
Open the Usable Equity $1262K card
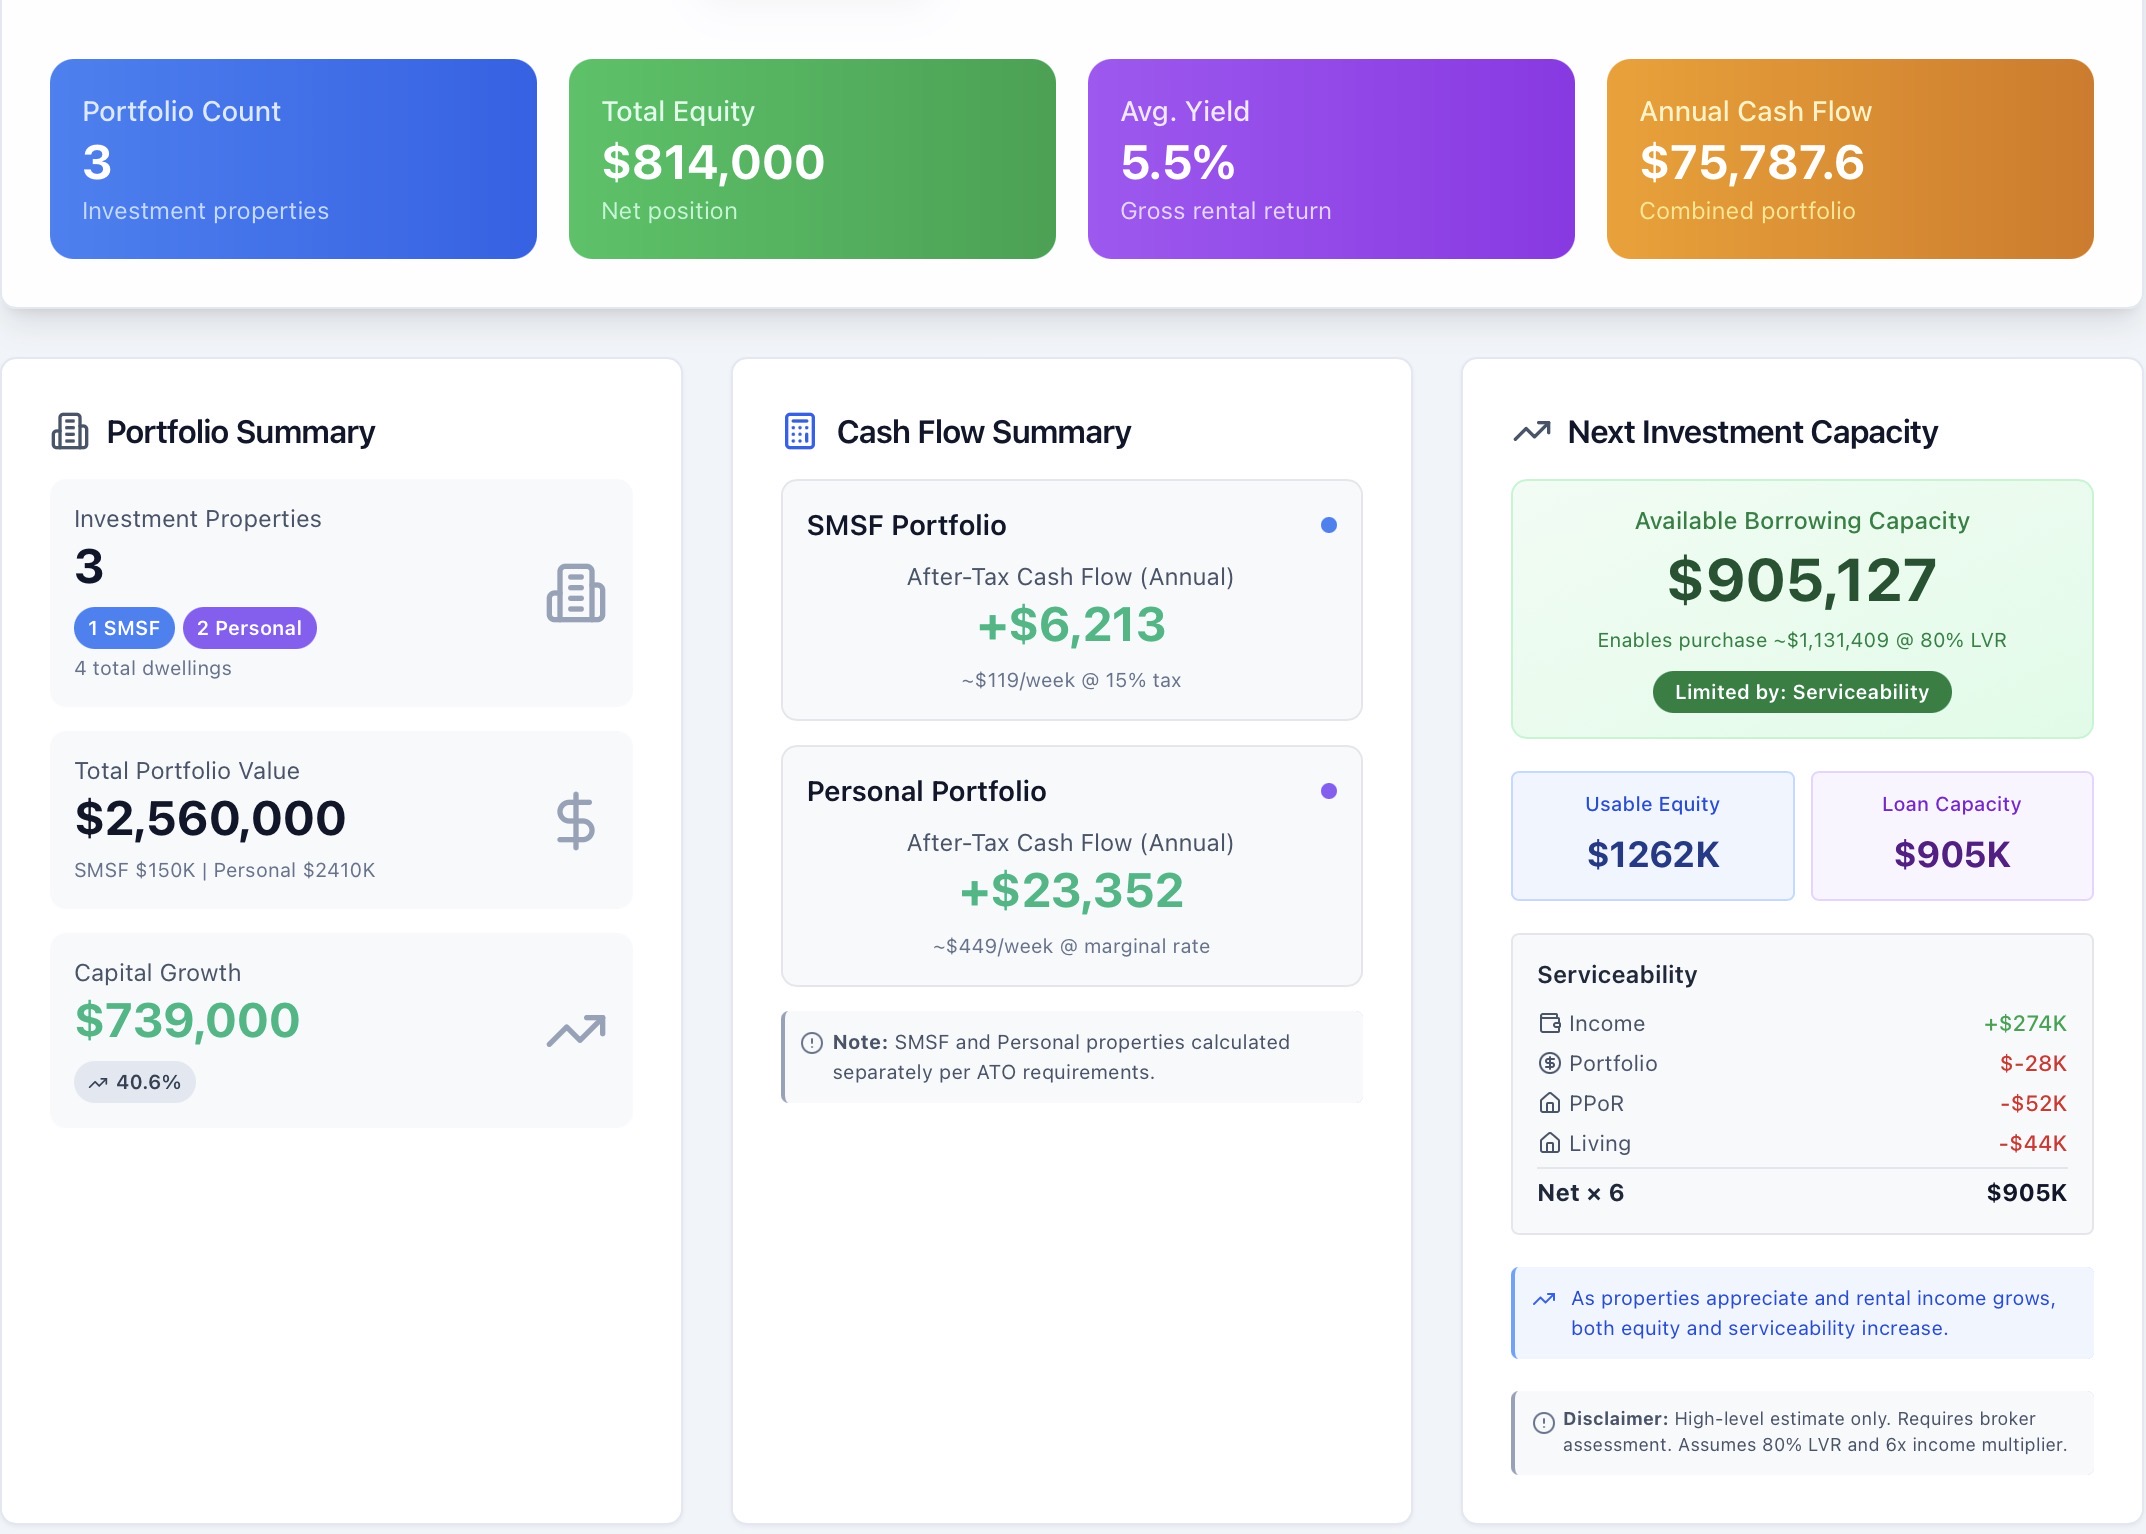(1652, 835)
